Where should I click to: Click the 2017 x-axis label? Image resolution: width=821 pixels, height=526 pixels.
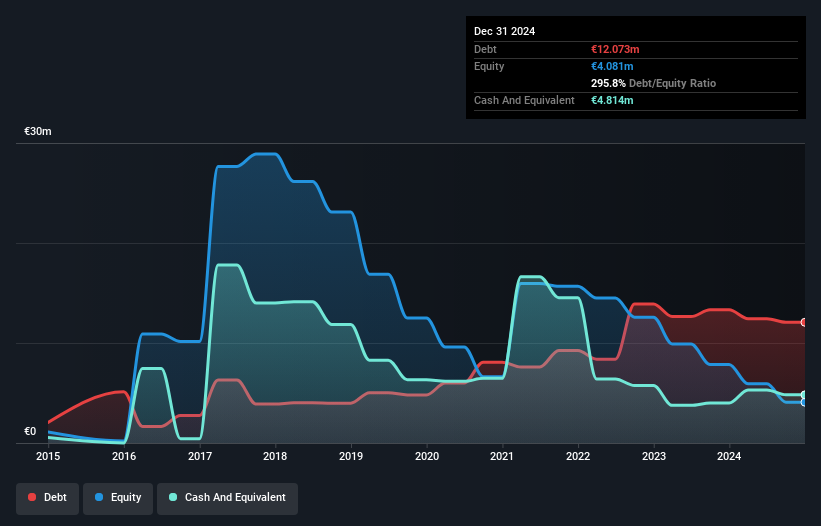[200, 456]
